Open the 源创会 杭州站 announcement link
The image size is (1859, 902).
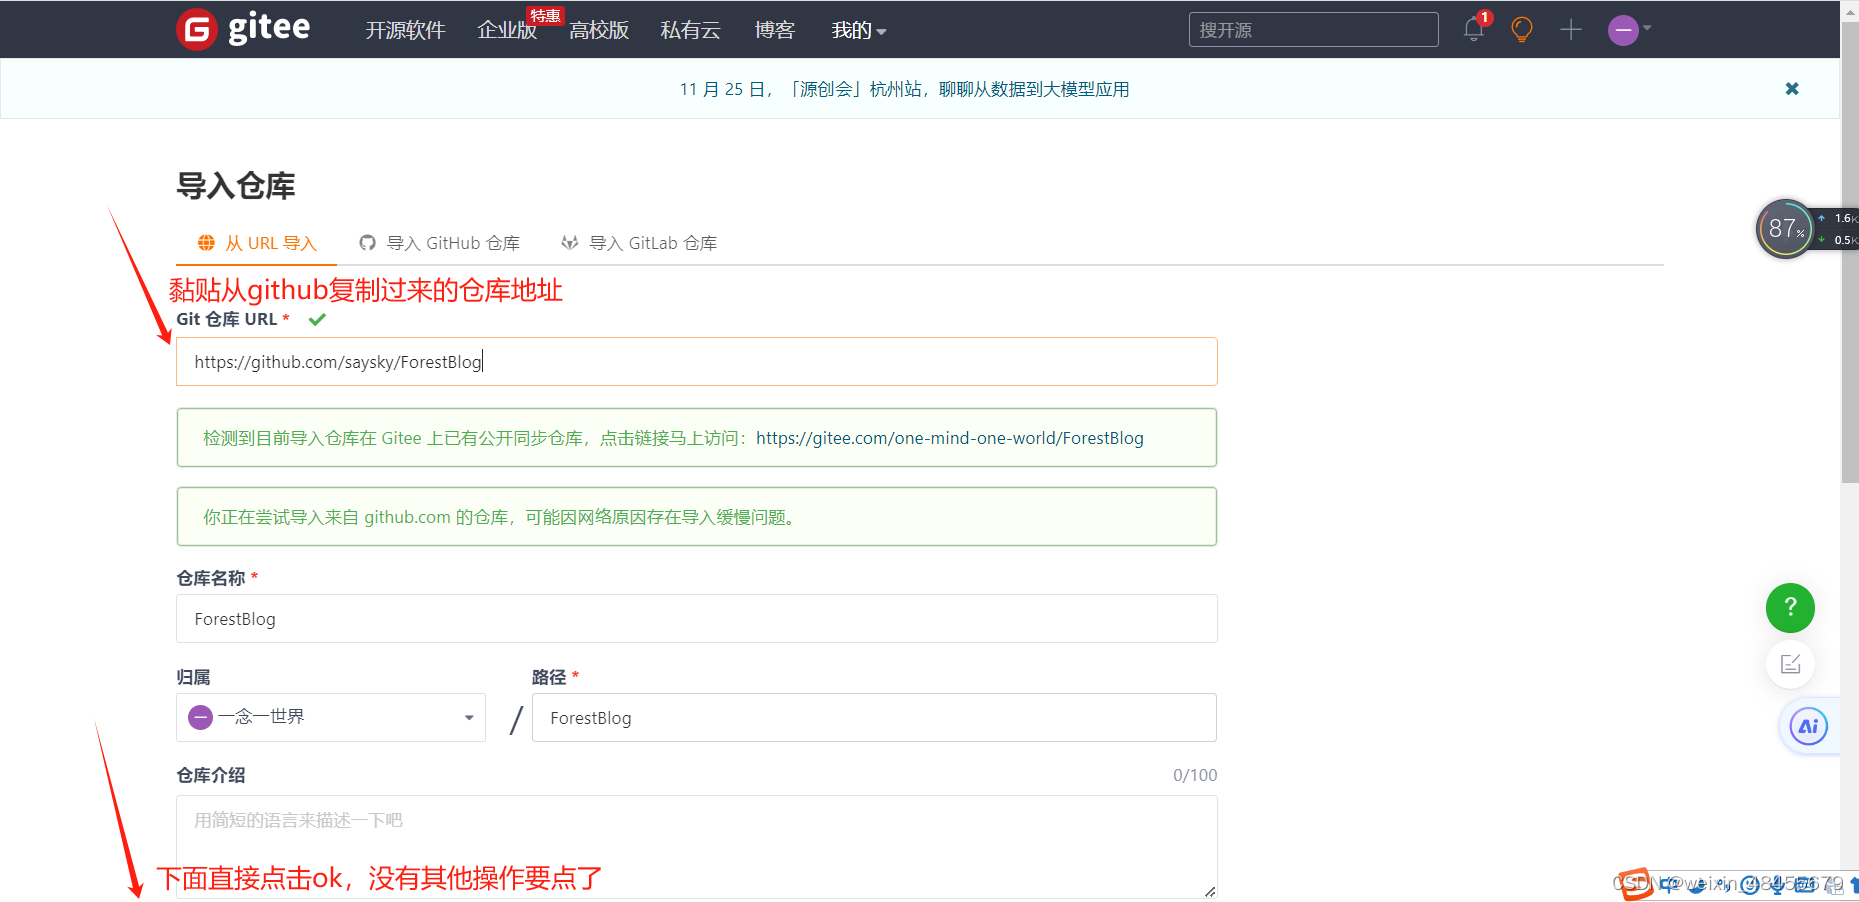(903, 88)
